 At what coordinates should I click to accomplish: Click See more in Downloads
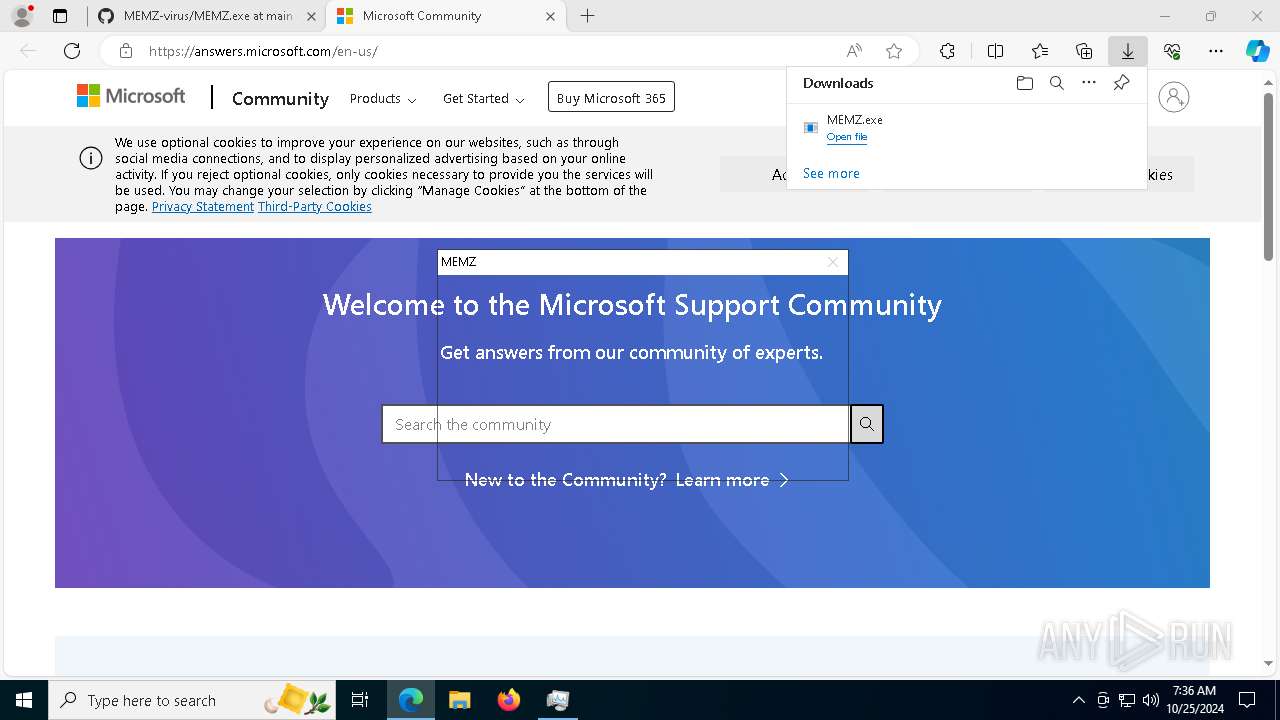pyautogui.click(x=831, y=173)
